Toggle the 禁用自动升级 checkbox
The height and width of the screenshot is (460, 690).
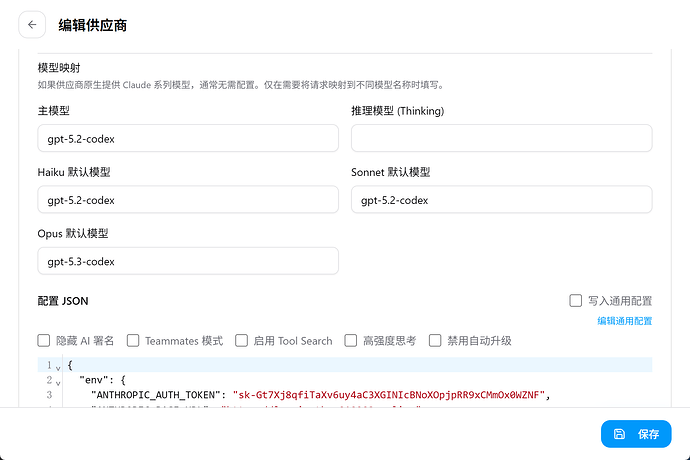coord(435,340)
